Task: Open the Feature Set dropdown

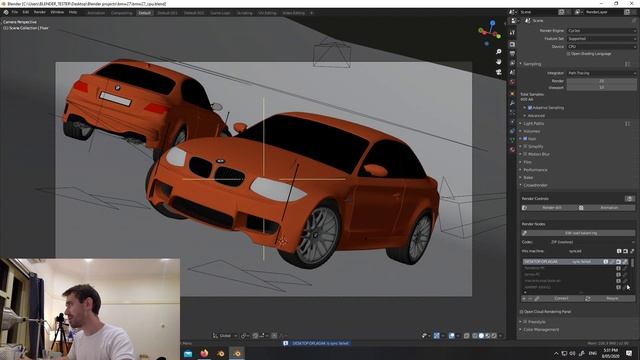Action: pos(601,39)
